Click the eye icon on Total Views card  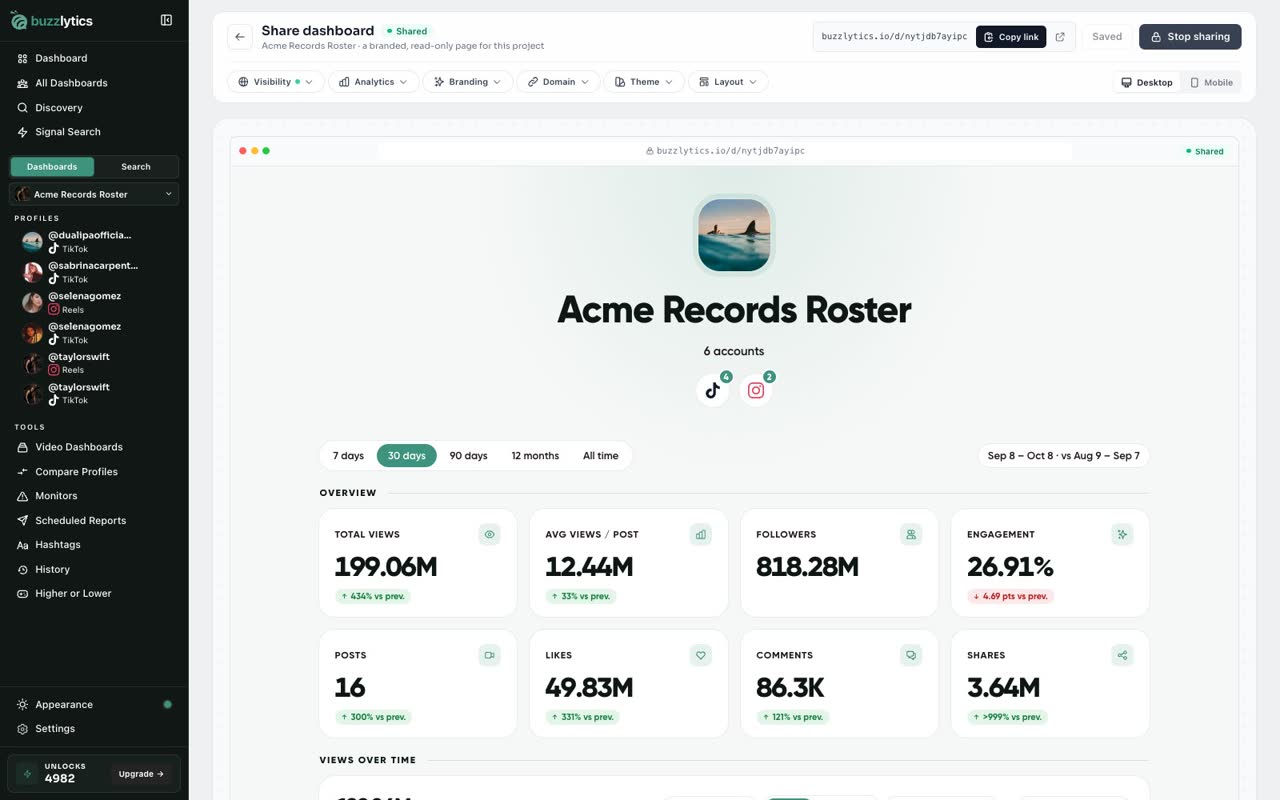click(x=490, y=535)
